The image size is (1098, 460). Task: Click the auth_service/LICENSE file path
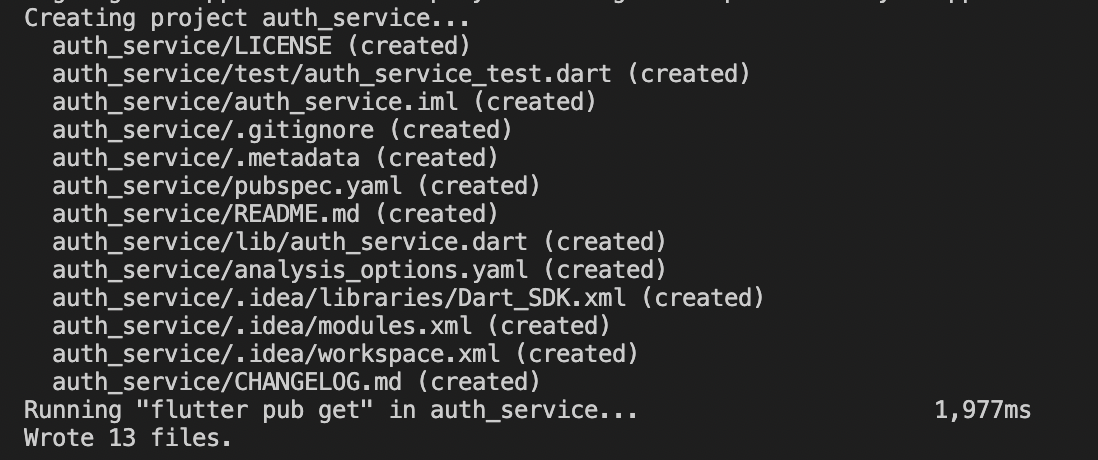(192, 46)
